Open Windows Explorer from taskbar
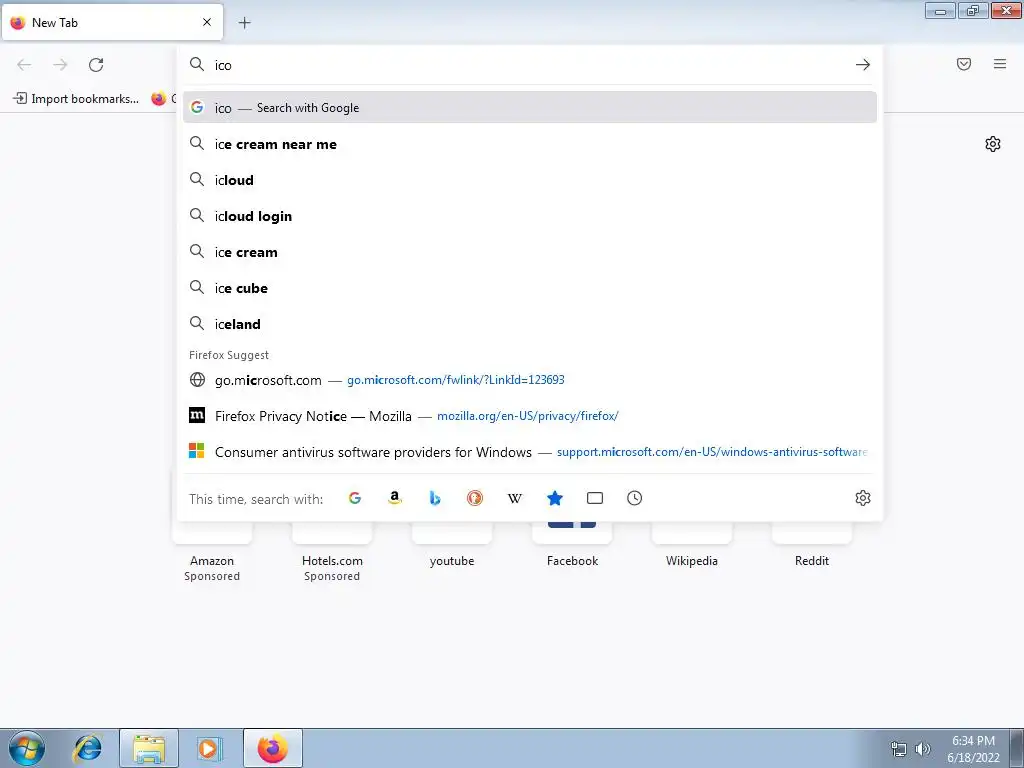 149,748
